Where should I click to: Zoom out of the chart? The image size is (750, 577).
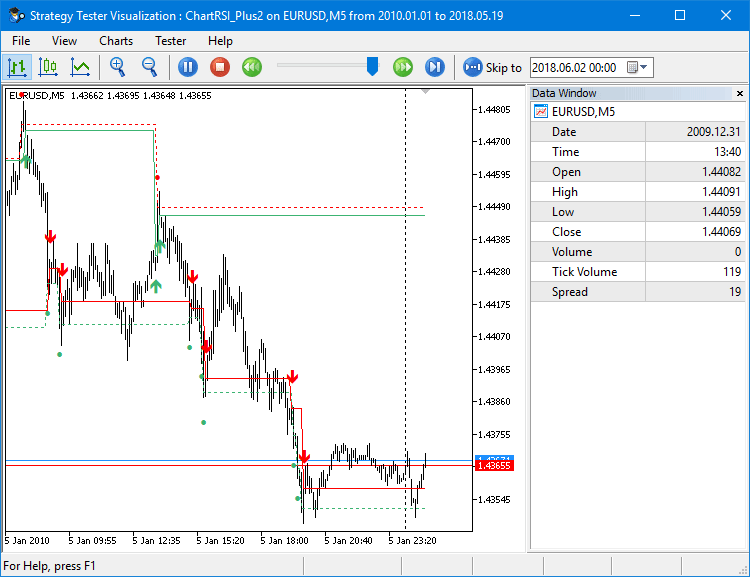pos(150,67)
